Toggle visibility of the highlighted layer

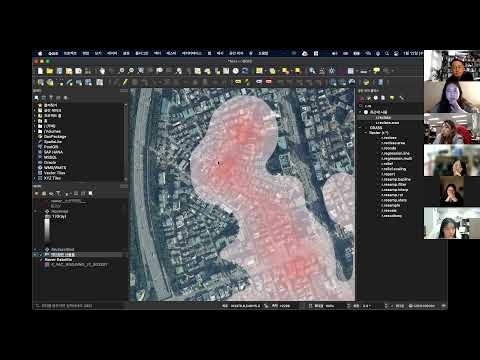point(41,254)
